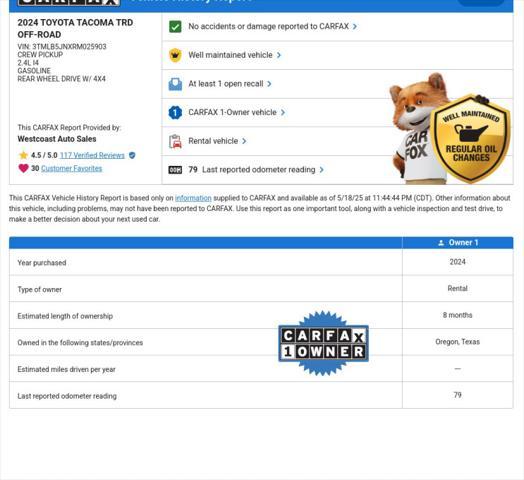Expand CARFAX 1-Owner vehicle chevron

(x=283, y=113)
